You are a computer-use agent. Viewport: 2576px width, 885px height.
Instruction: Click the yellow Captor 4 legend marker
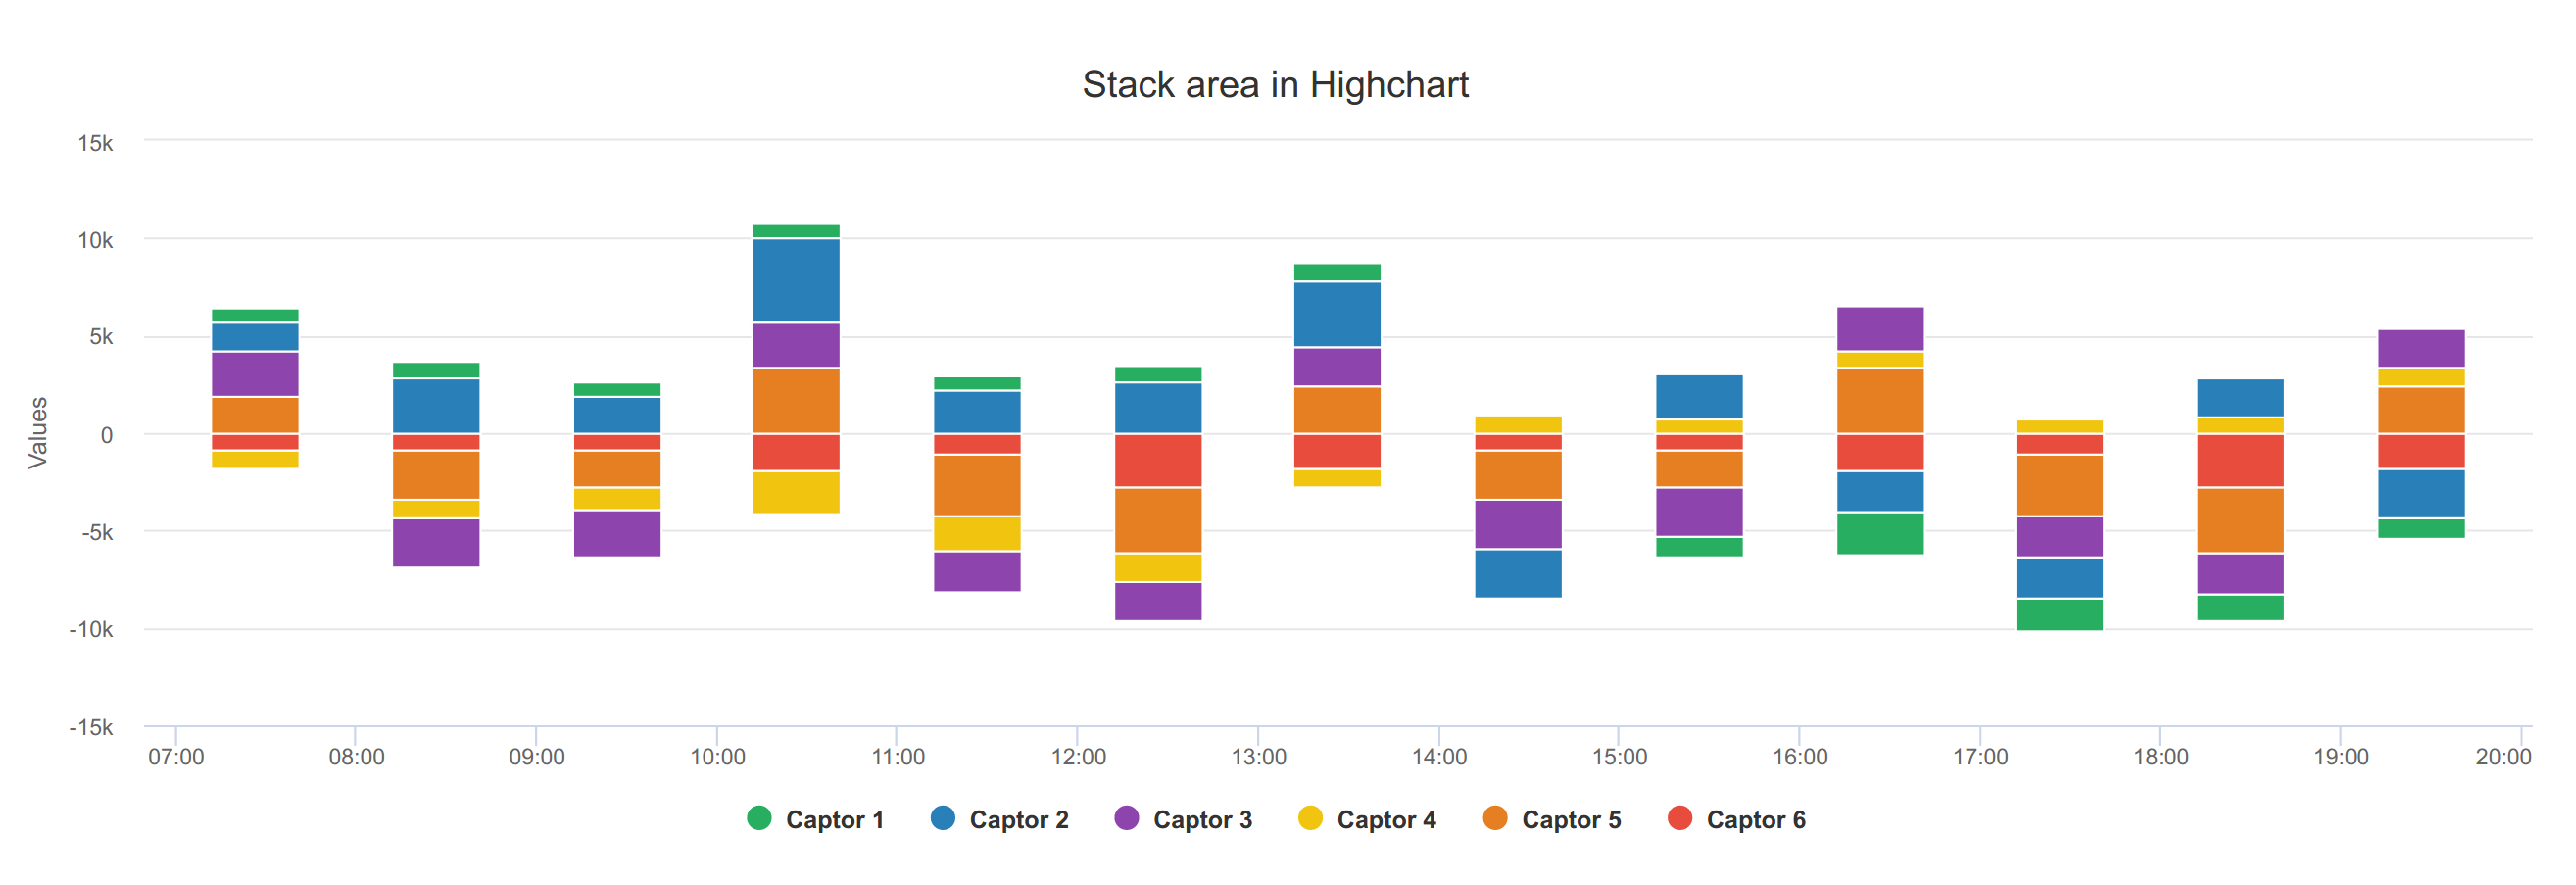coord(1310,818)
